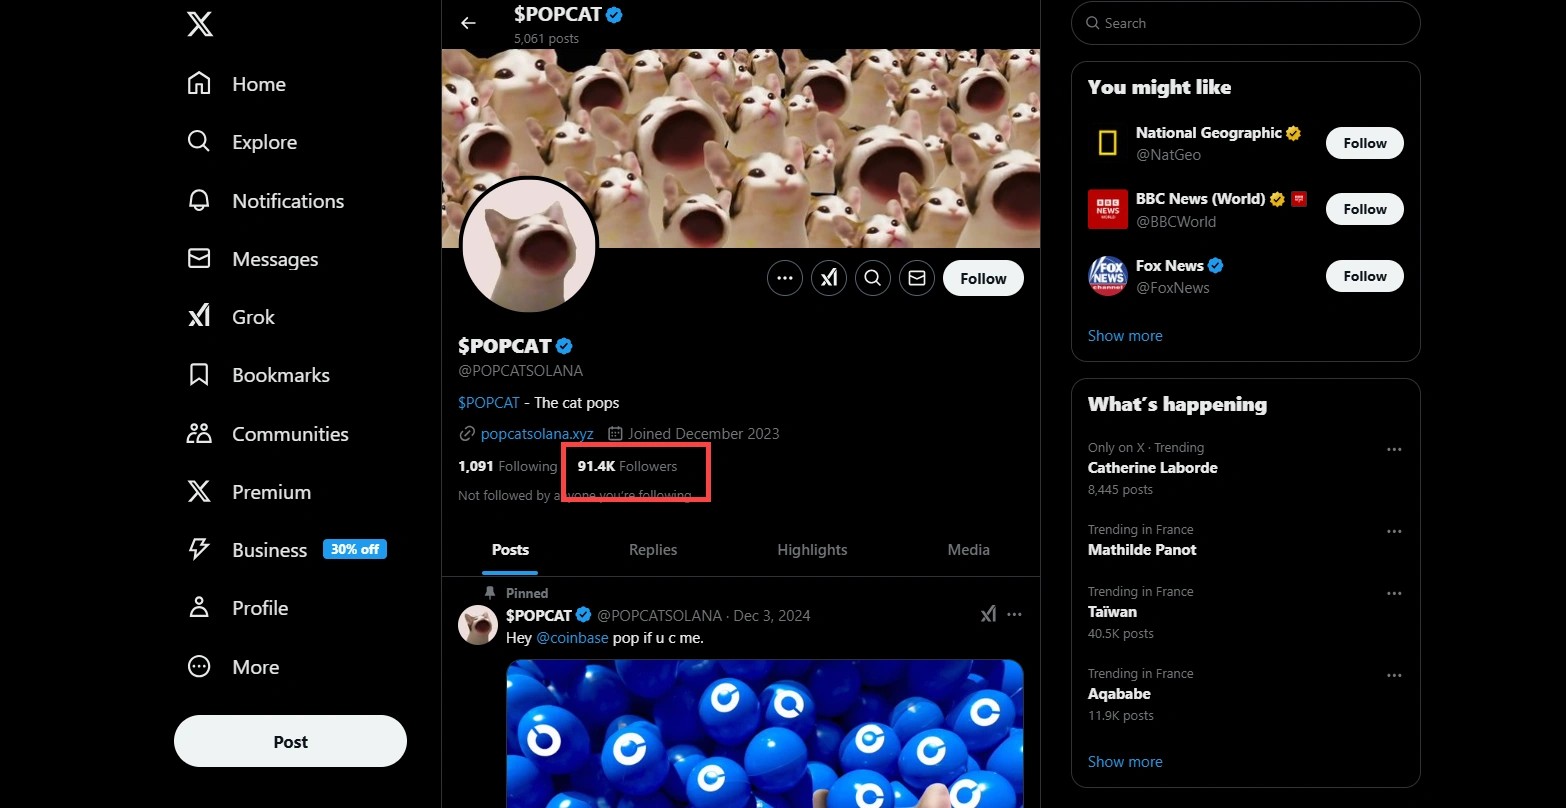The height and width of the screenshot is (808, 1566).
Task: Open more options for Taïwan trend
Action: [x=1394, y=594]
